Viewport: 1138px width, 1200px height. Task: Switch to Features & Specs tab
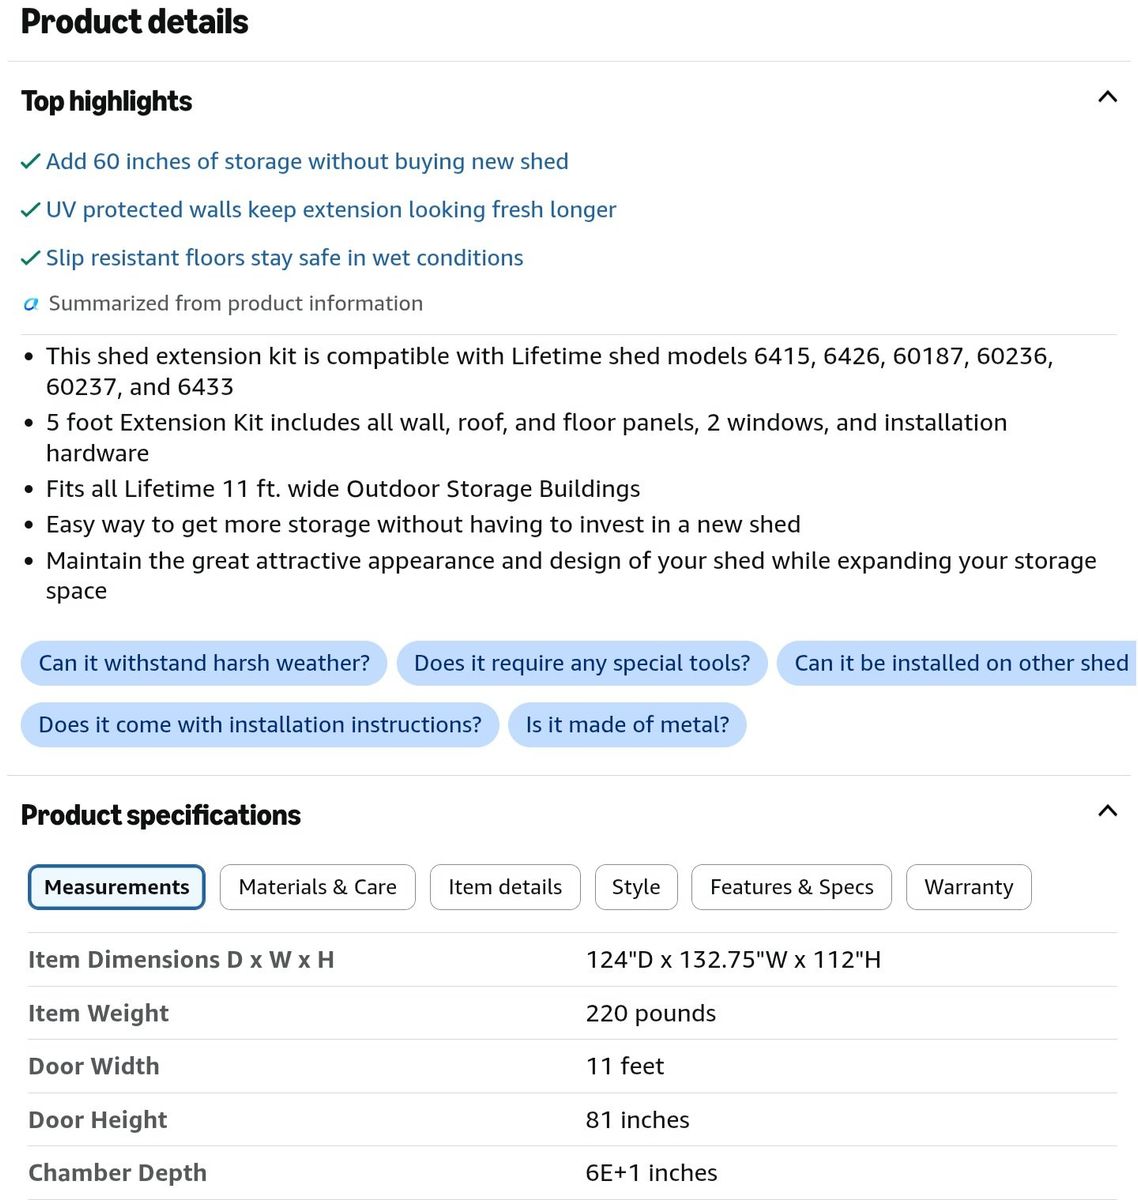tap(791, 887)
